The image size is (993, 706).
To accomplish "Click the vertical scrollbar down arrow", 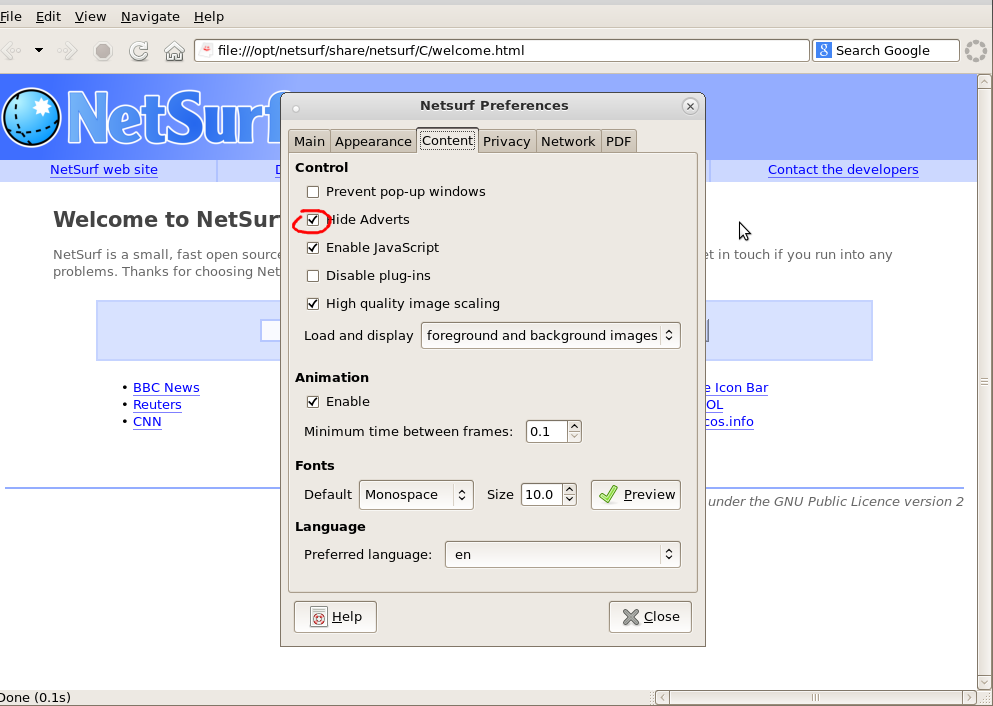I will (984, 682).
